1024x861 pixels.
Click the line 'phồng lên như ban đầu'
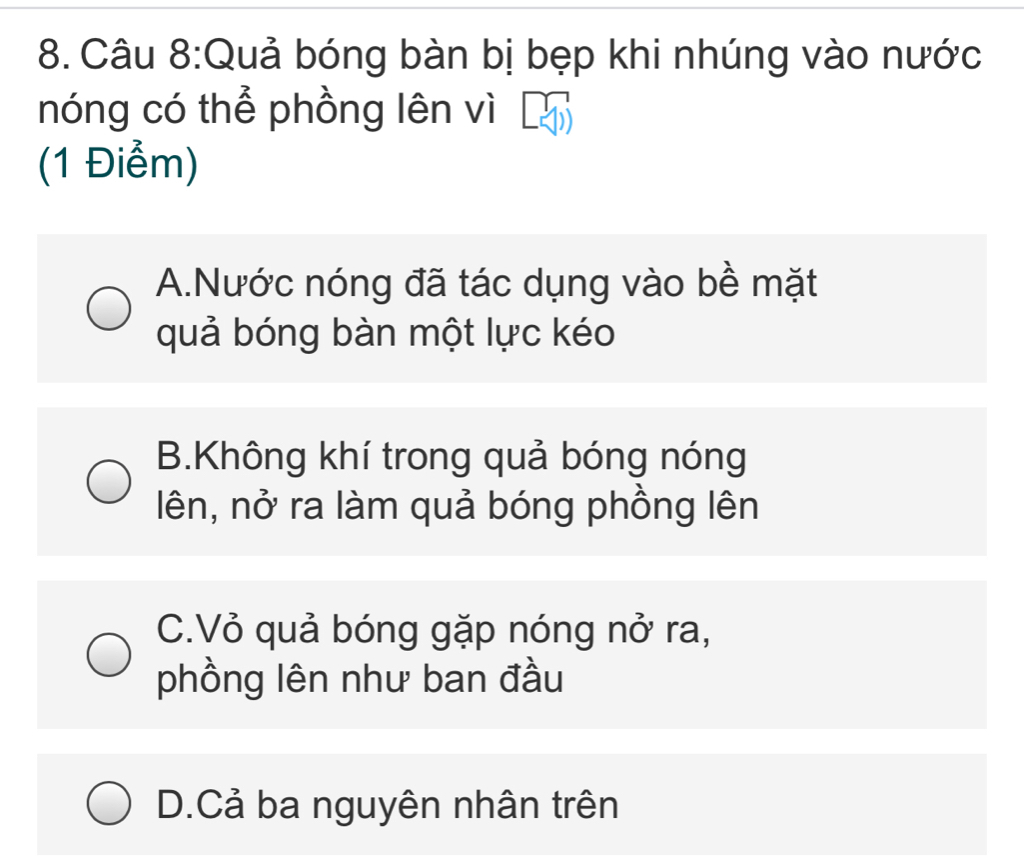point(360,680)
